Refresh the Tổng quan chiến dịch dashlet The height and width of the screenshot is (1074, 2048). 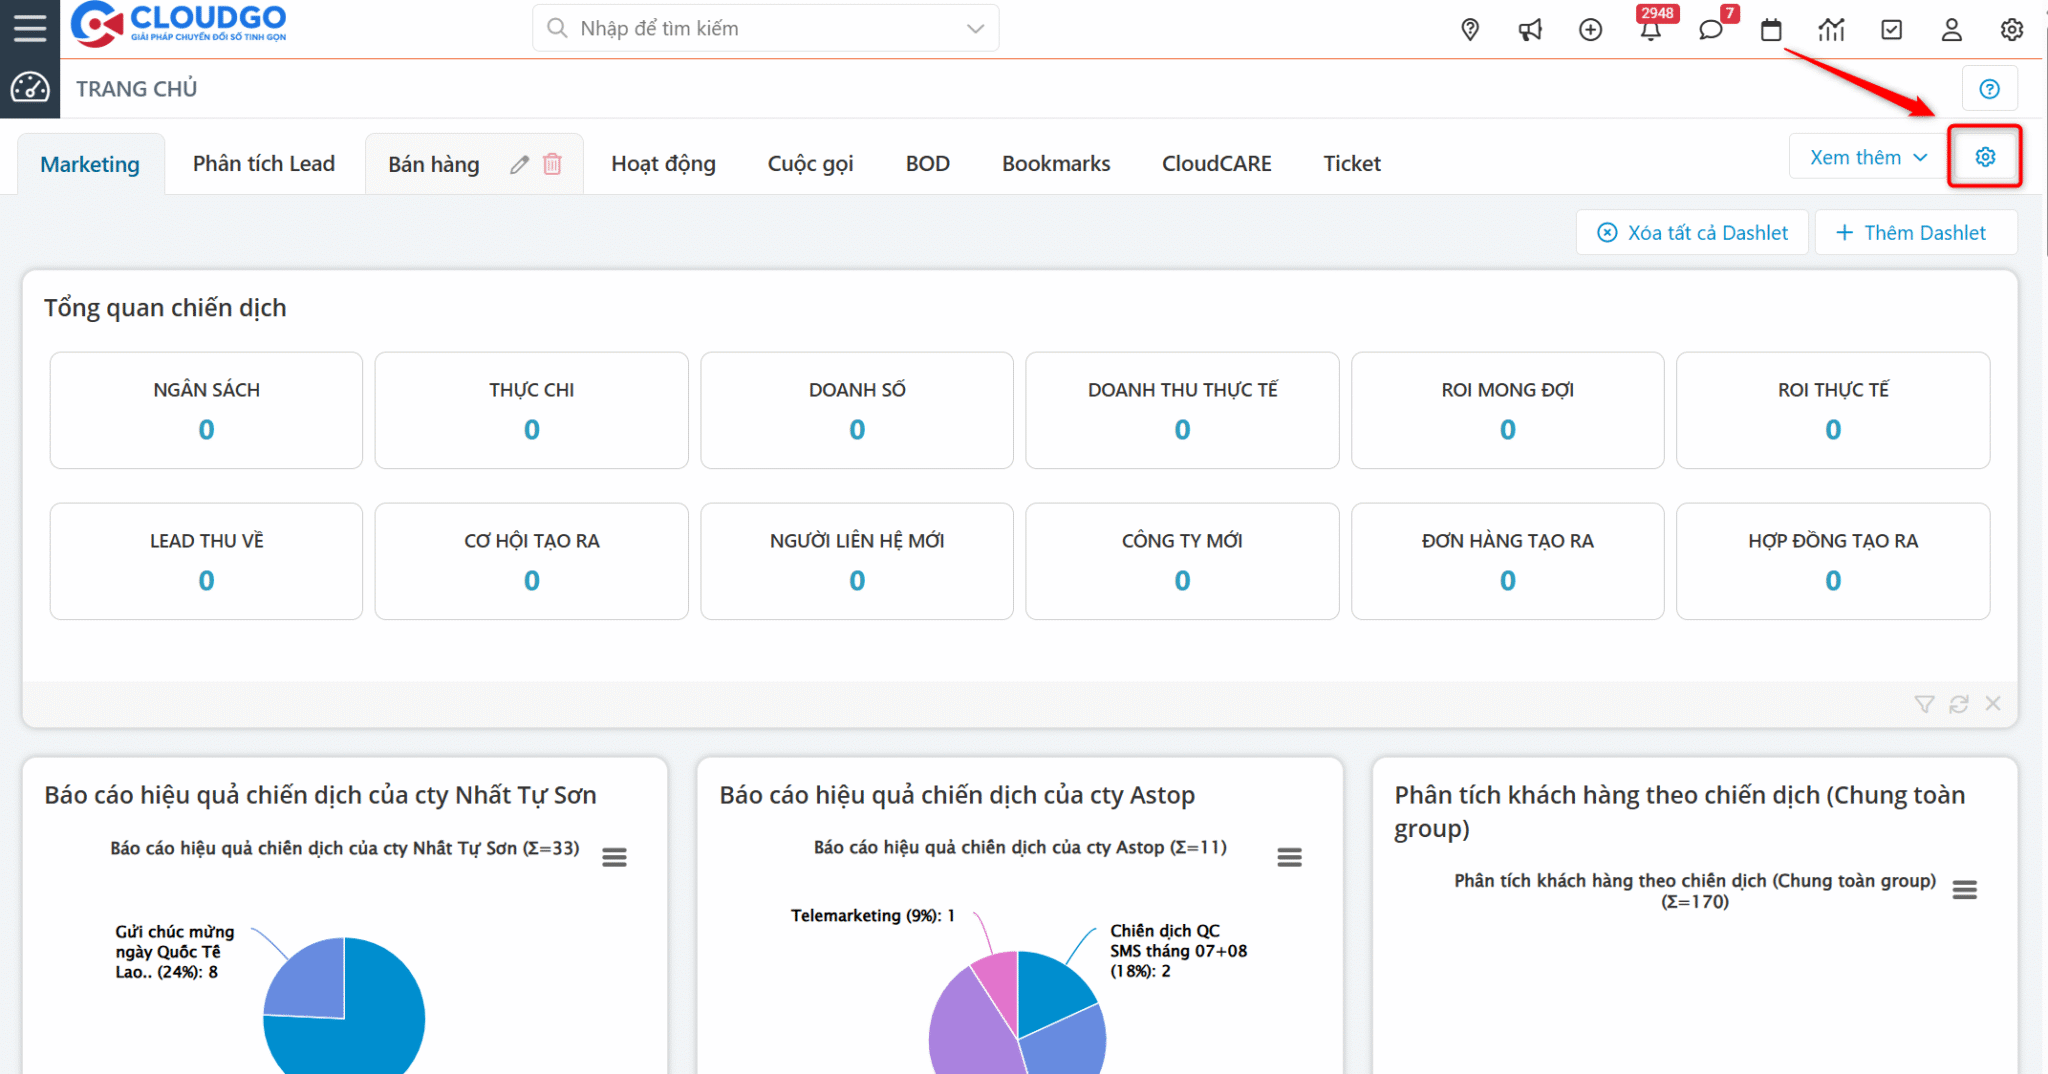pyautogui.click(x=1959, y=704)
